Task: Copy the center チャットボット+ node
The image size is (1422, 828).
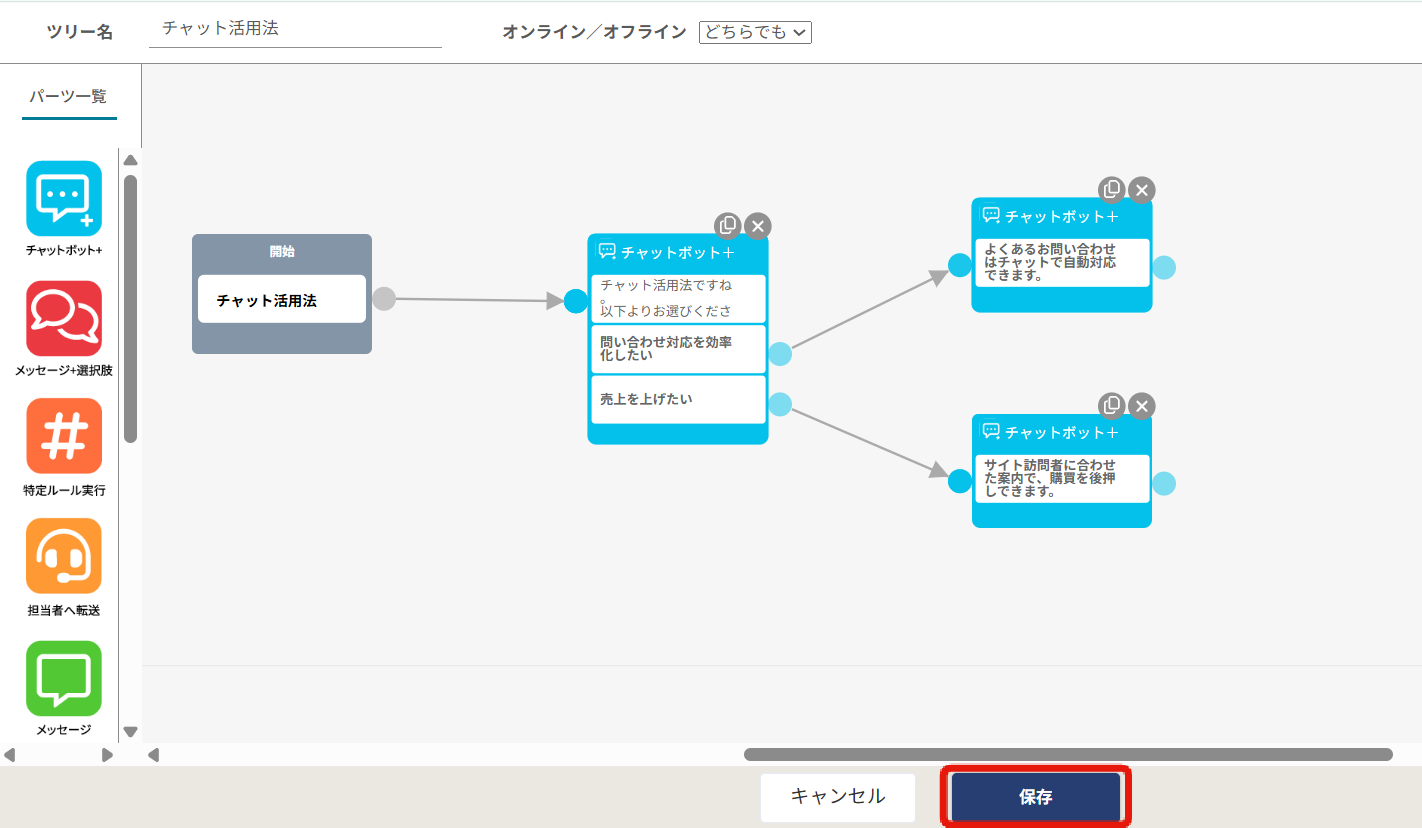Action: [x=728, y=225]
